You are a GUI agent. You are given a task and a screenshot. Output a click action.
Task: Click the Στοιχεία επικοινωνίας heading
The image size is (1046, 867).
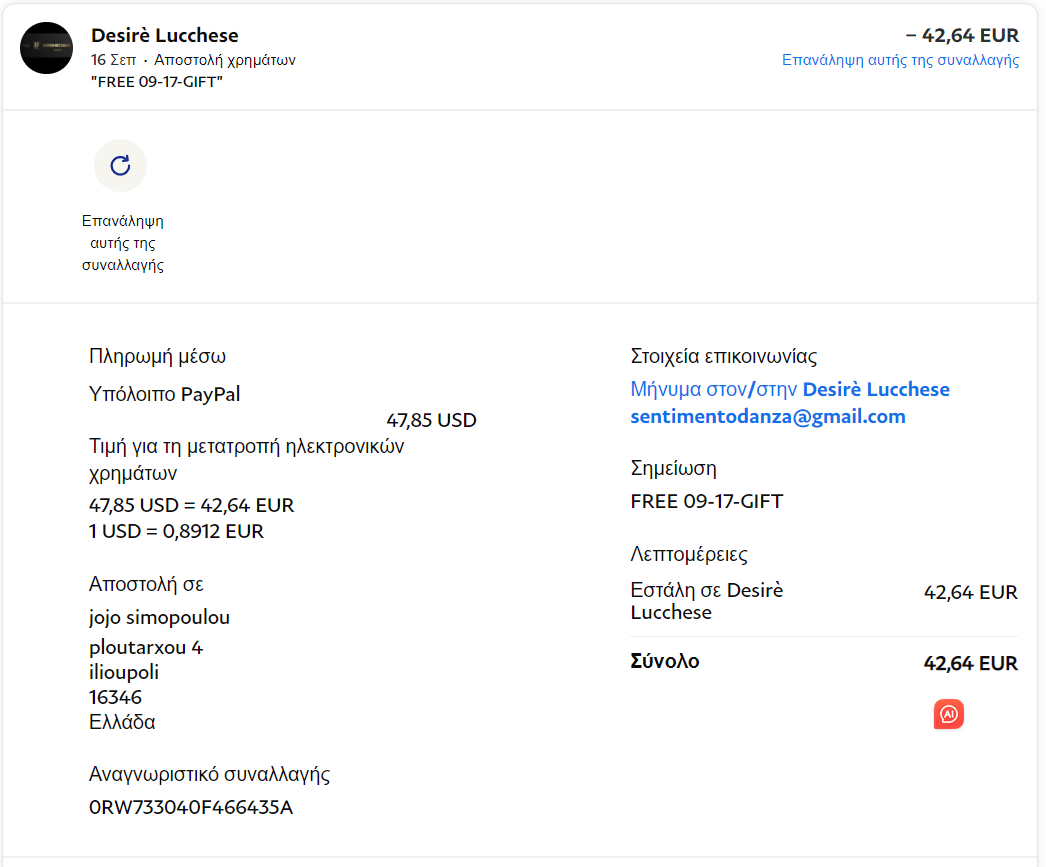point(724,356)
